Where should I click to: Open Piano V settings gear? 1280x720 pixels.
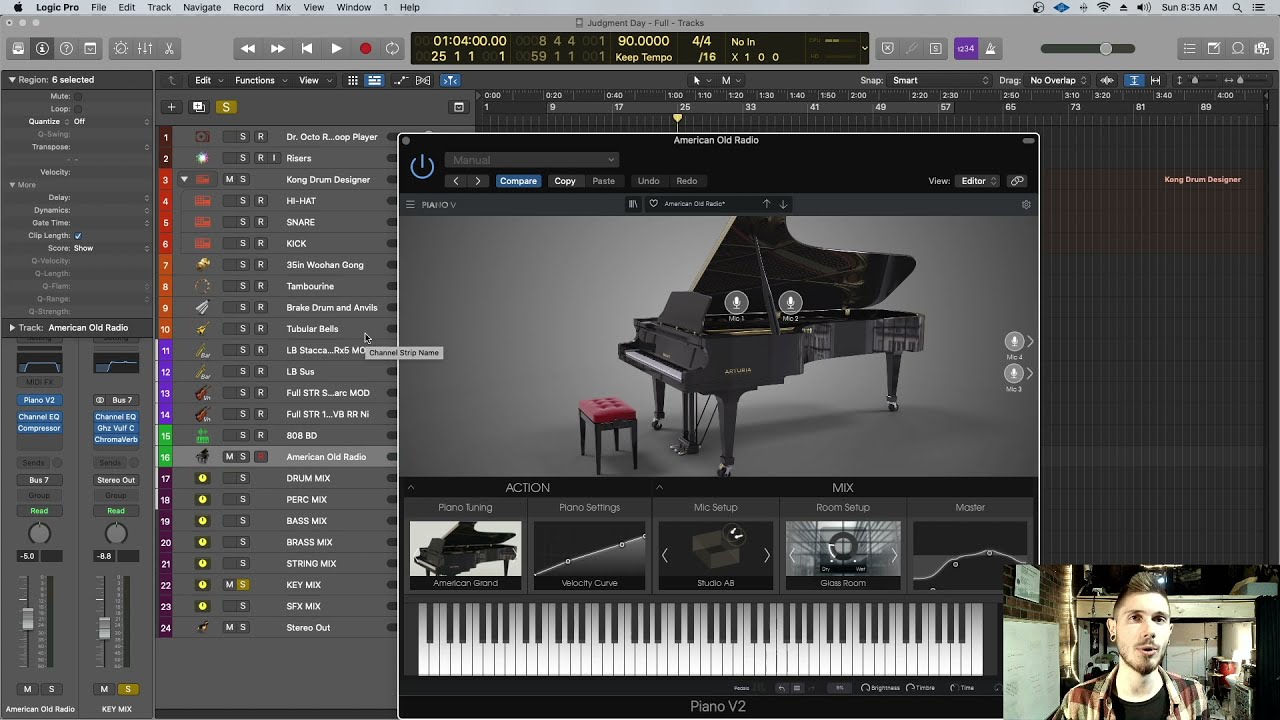[1026, 204]
